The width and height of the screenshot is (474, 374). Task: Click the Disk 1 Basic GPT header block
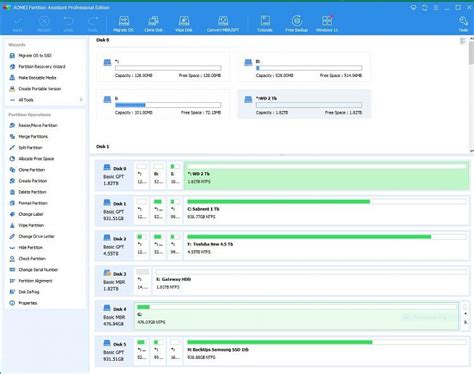point(114,211)
